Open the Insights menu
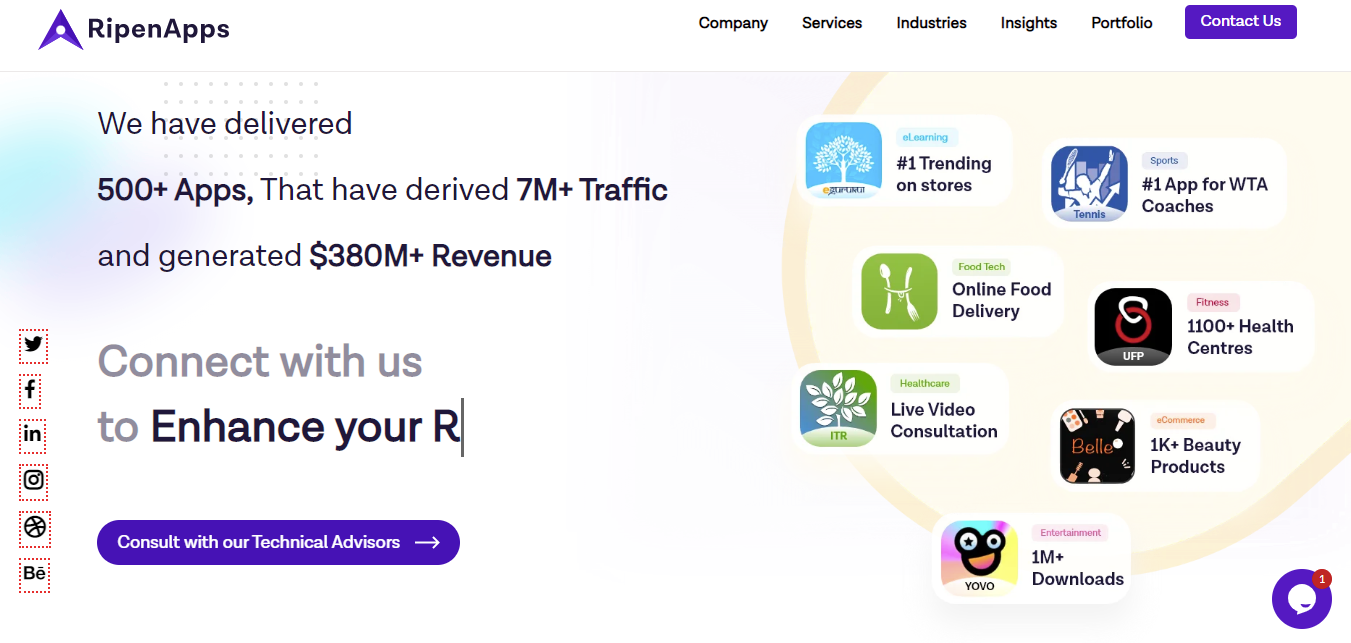1351x643 pixels. point(1029,23)
